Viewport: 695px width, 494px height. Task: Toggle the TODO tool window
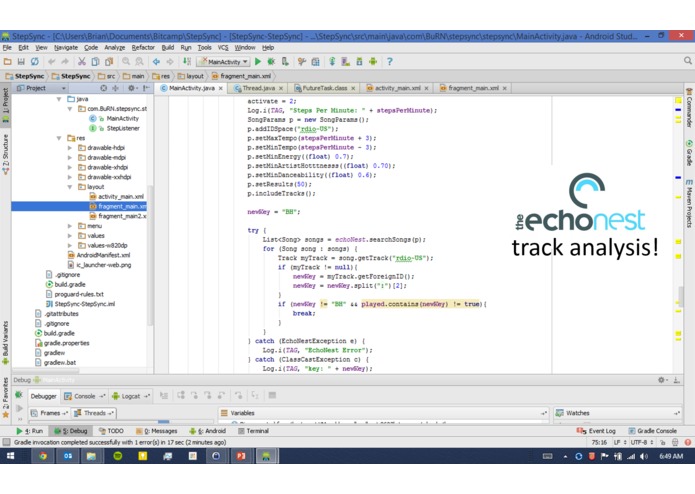111,431
